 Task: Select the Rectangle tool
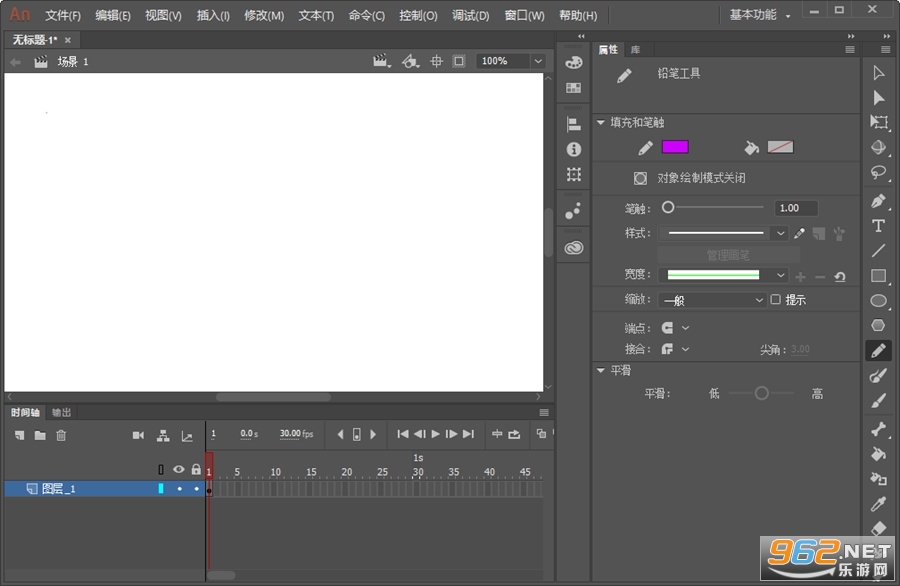[878, 275]
